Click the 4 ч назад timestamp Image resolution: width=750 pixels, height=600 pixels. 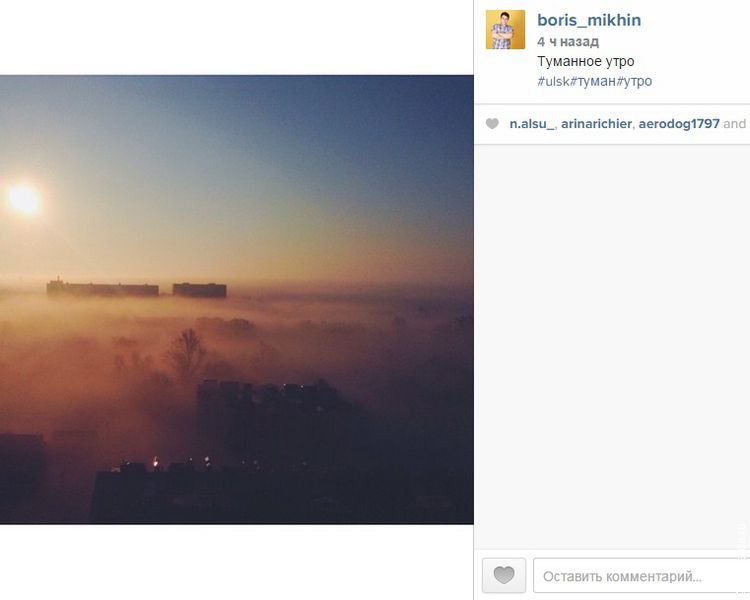[568, 42]
